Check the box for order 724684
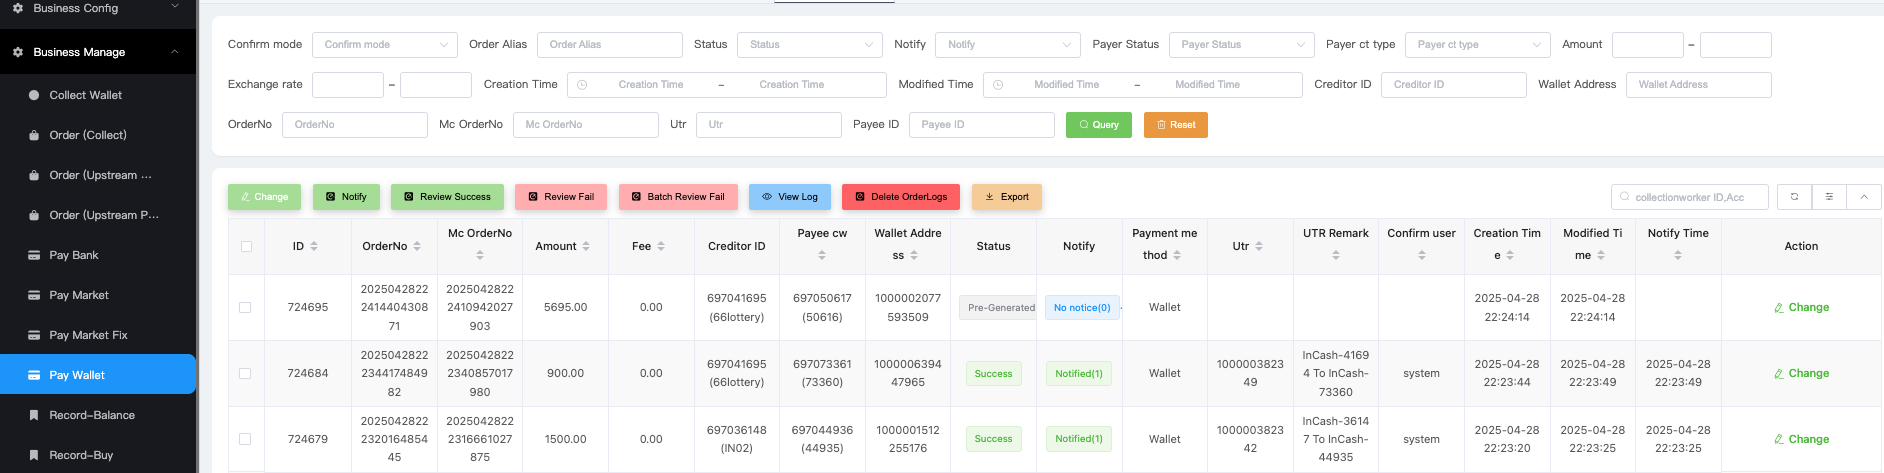The height and width of the screenshot is (473, 1884). click(245, 373)
